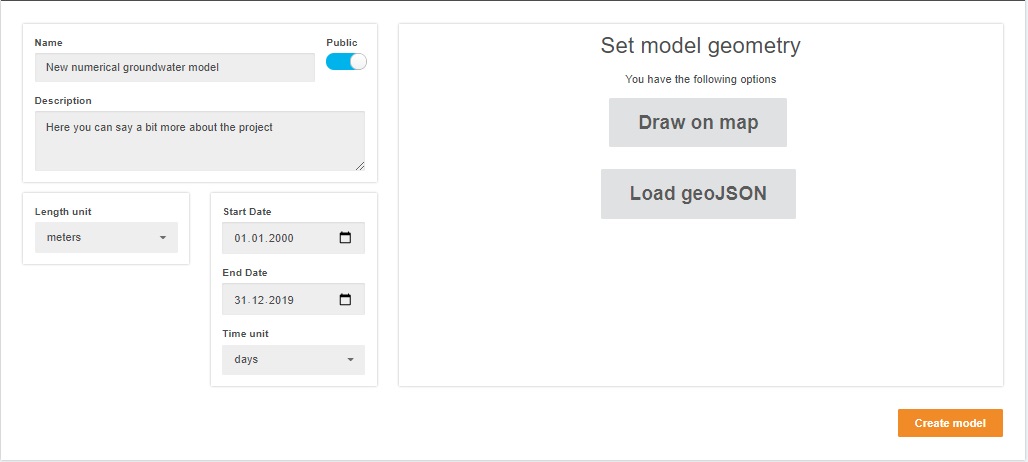Image resolution: width=1028 pixels, height=462 pixels.
Task: Toggle the Public switch off
Action: pyautogui.click(x=346, y=62)
